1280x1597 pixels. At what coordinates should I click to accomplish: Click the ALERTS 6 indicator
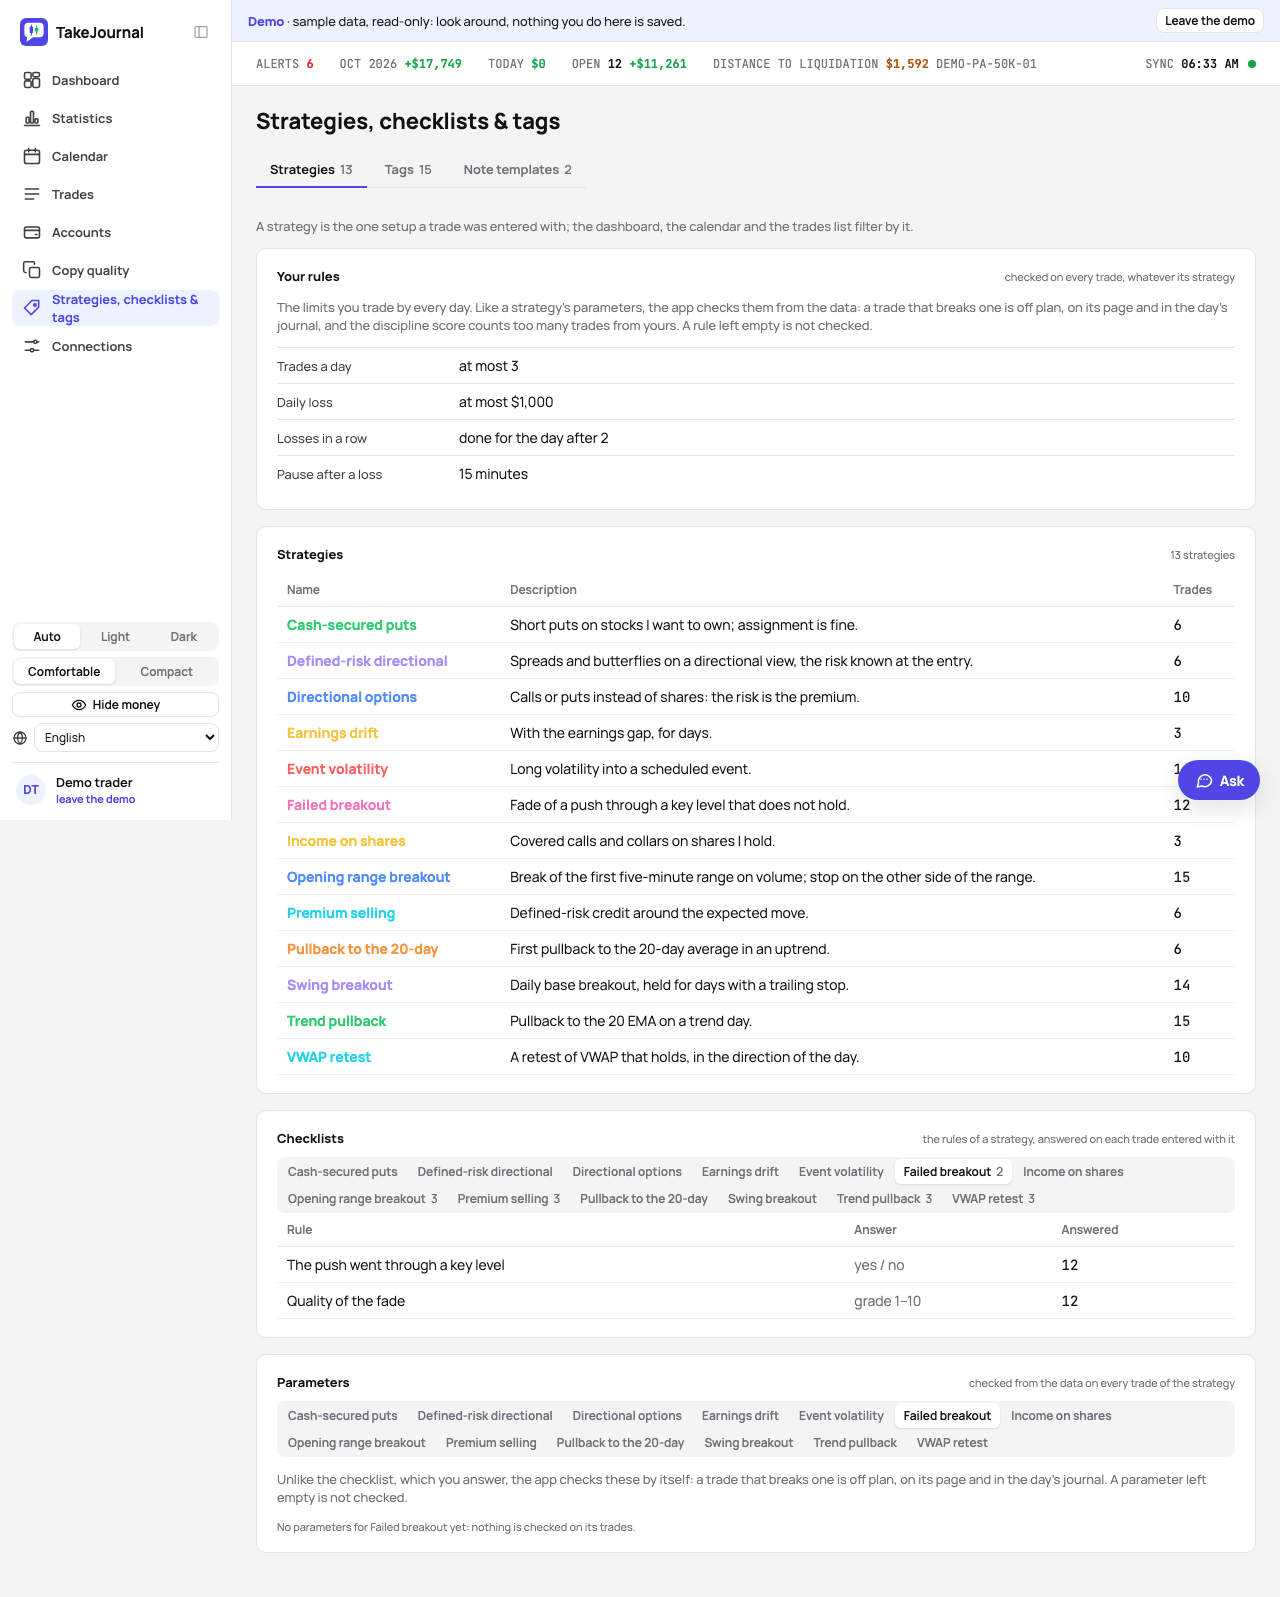(285, 64)
